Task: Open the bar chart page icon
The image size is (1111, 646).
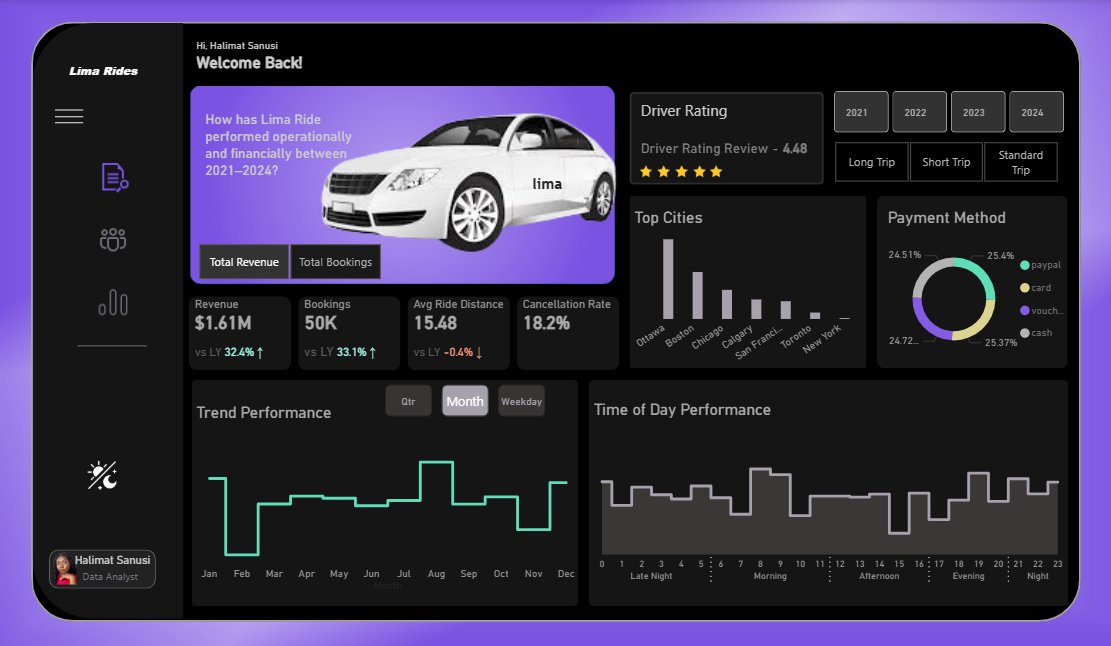Action: 113,302
